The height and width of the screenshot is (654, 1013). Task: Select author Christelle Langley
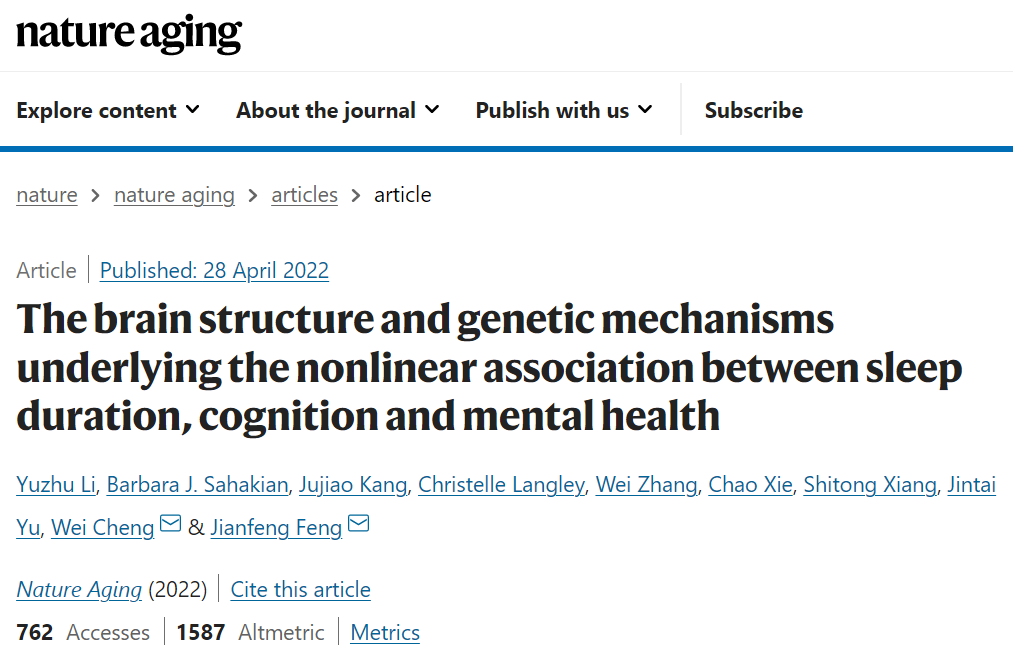501,485
